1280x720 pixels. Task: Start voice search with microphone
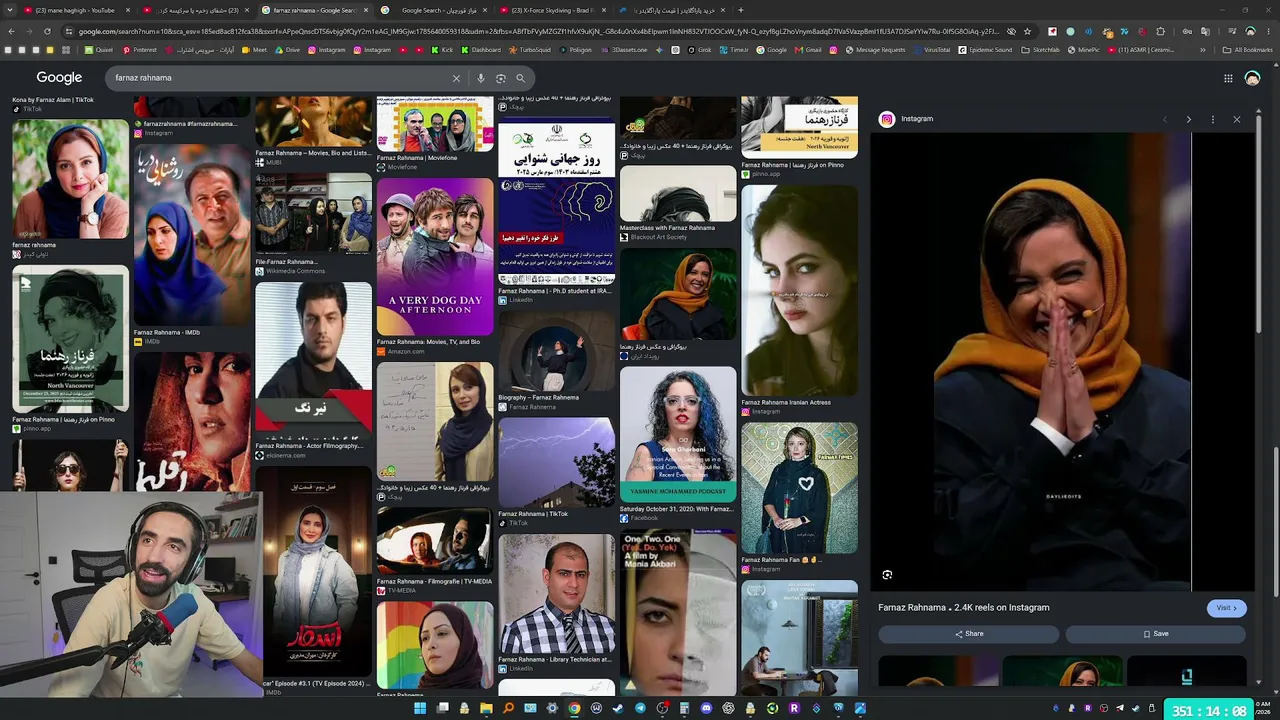click(481, 78)
